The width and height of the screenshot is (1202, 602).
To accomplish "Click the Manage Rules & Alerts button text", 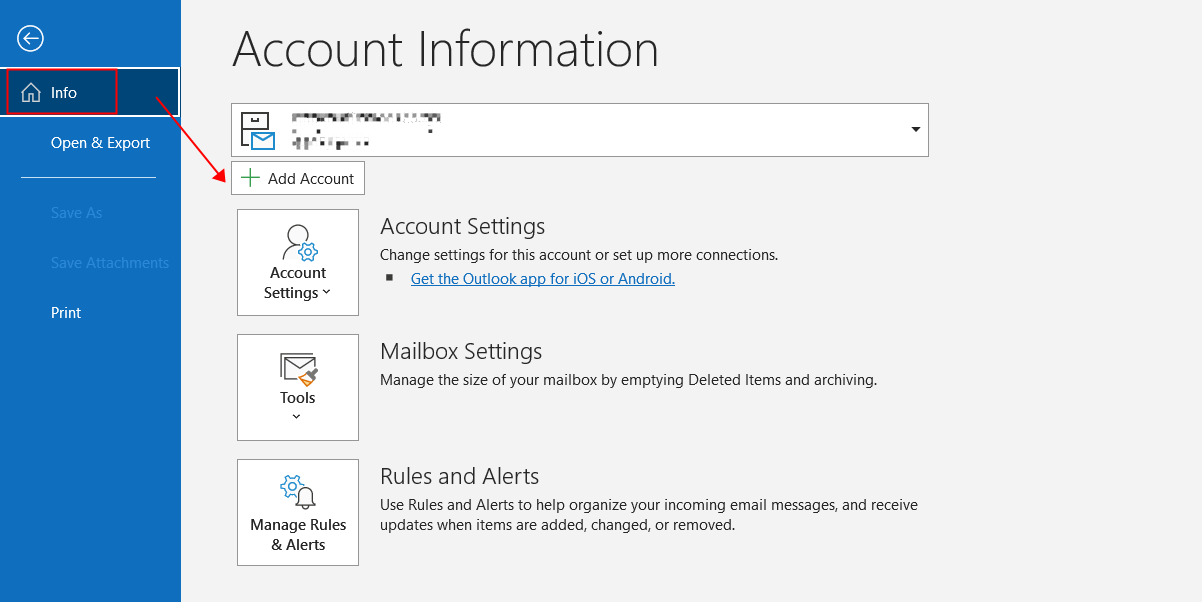I will pyautogui.click(x=298, y=535).
